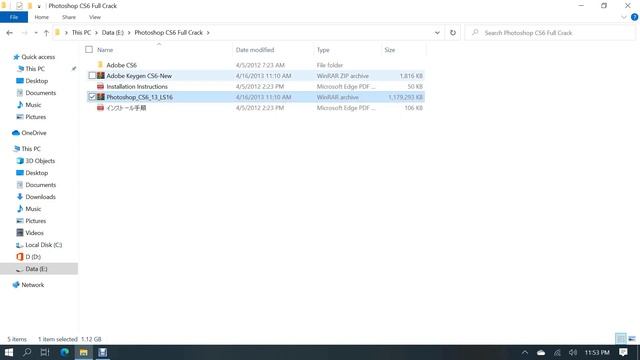640x360 pixels.
Task: Open Music under Quick access
Action: click(33, 105)
